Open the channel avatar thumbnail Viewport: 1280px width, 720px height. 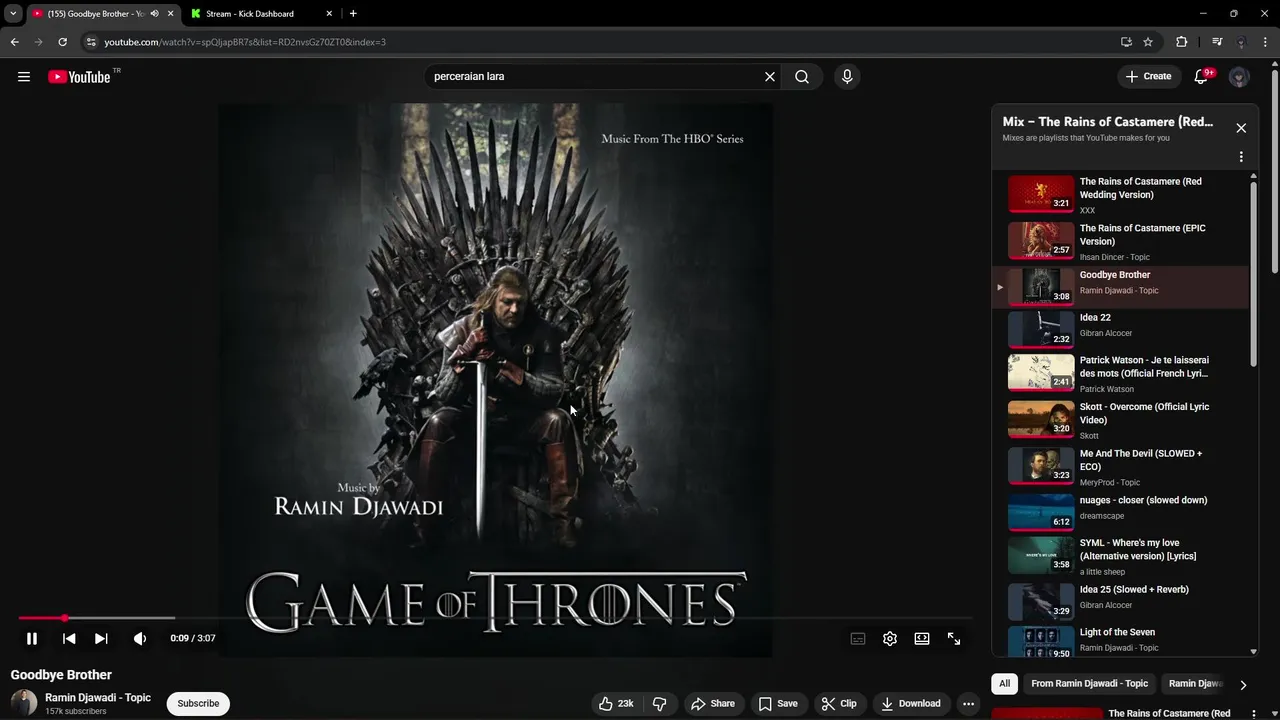[24, 703]
